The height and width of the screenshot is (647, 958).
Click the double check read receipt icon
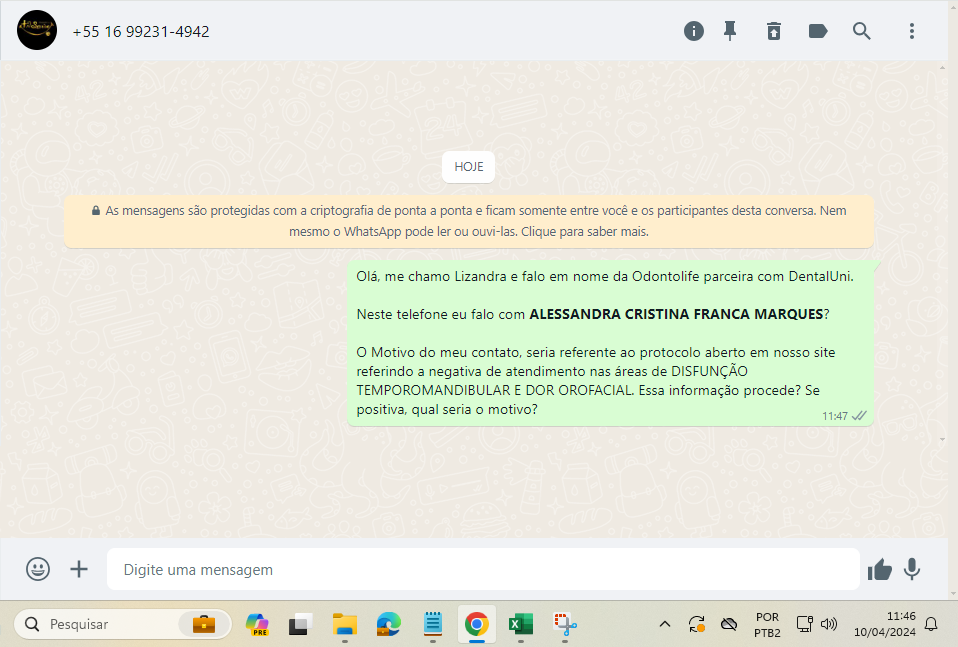[x=859, y=415]
